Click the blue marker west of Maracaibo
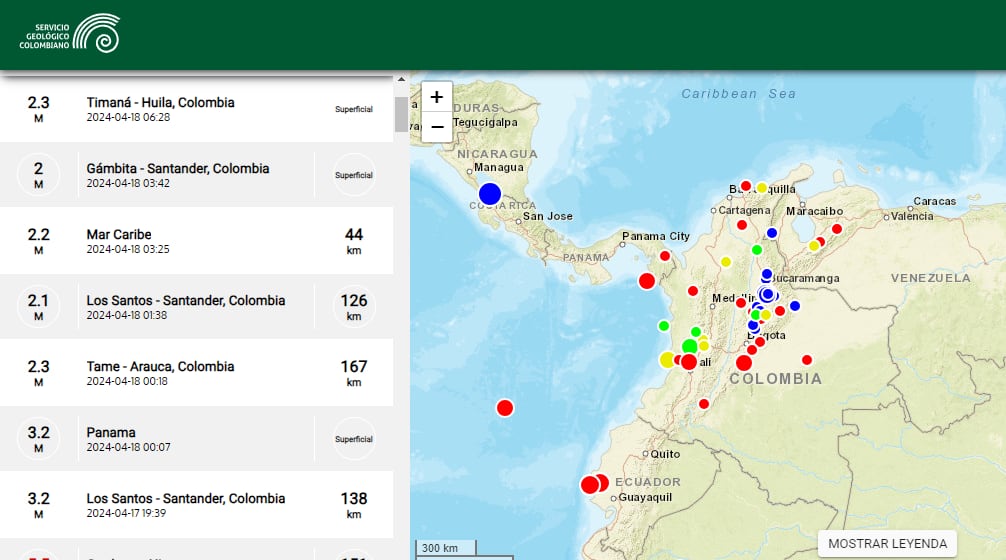Image resolution: width=1006 pixels, height=560 pixels. 772,233
